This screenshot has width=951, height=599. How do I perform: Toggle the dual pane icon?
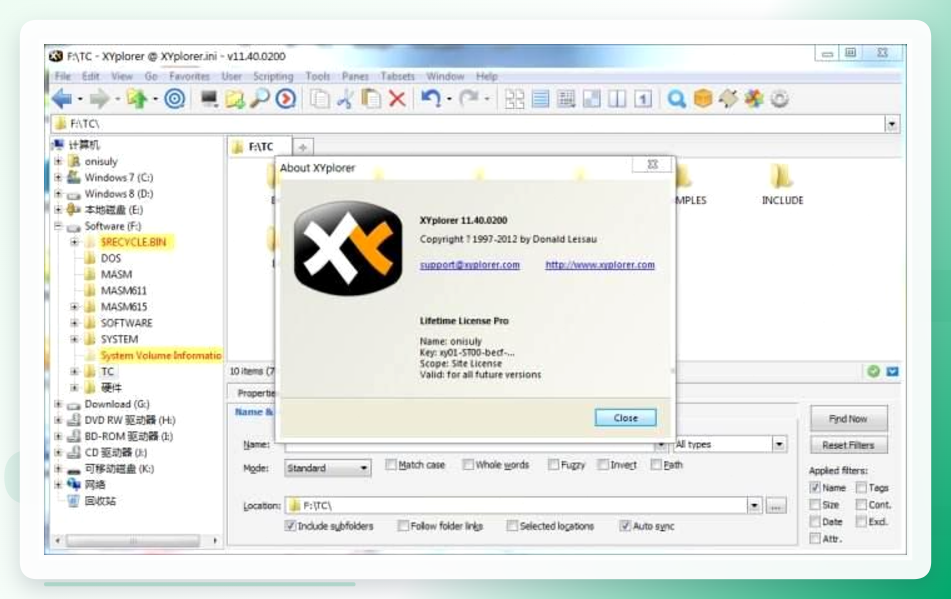click(x=617, y=98)
